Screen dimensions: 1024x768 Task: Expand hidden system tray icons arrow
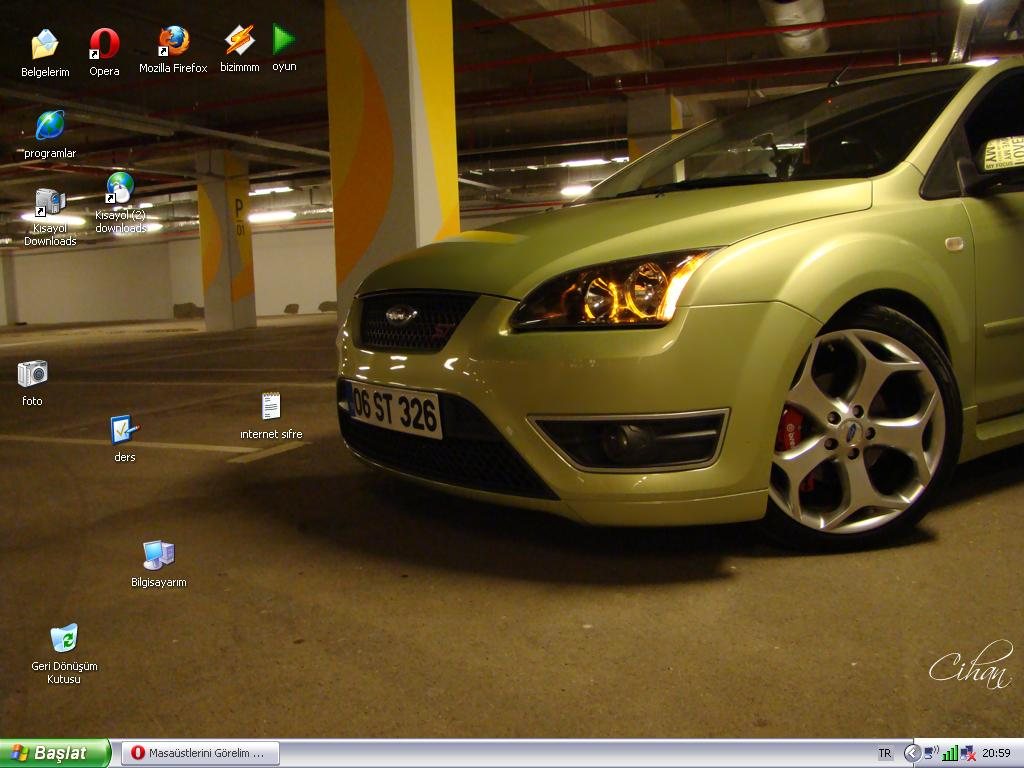tap(912, 753)
